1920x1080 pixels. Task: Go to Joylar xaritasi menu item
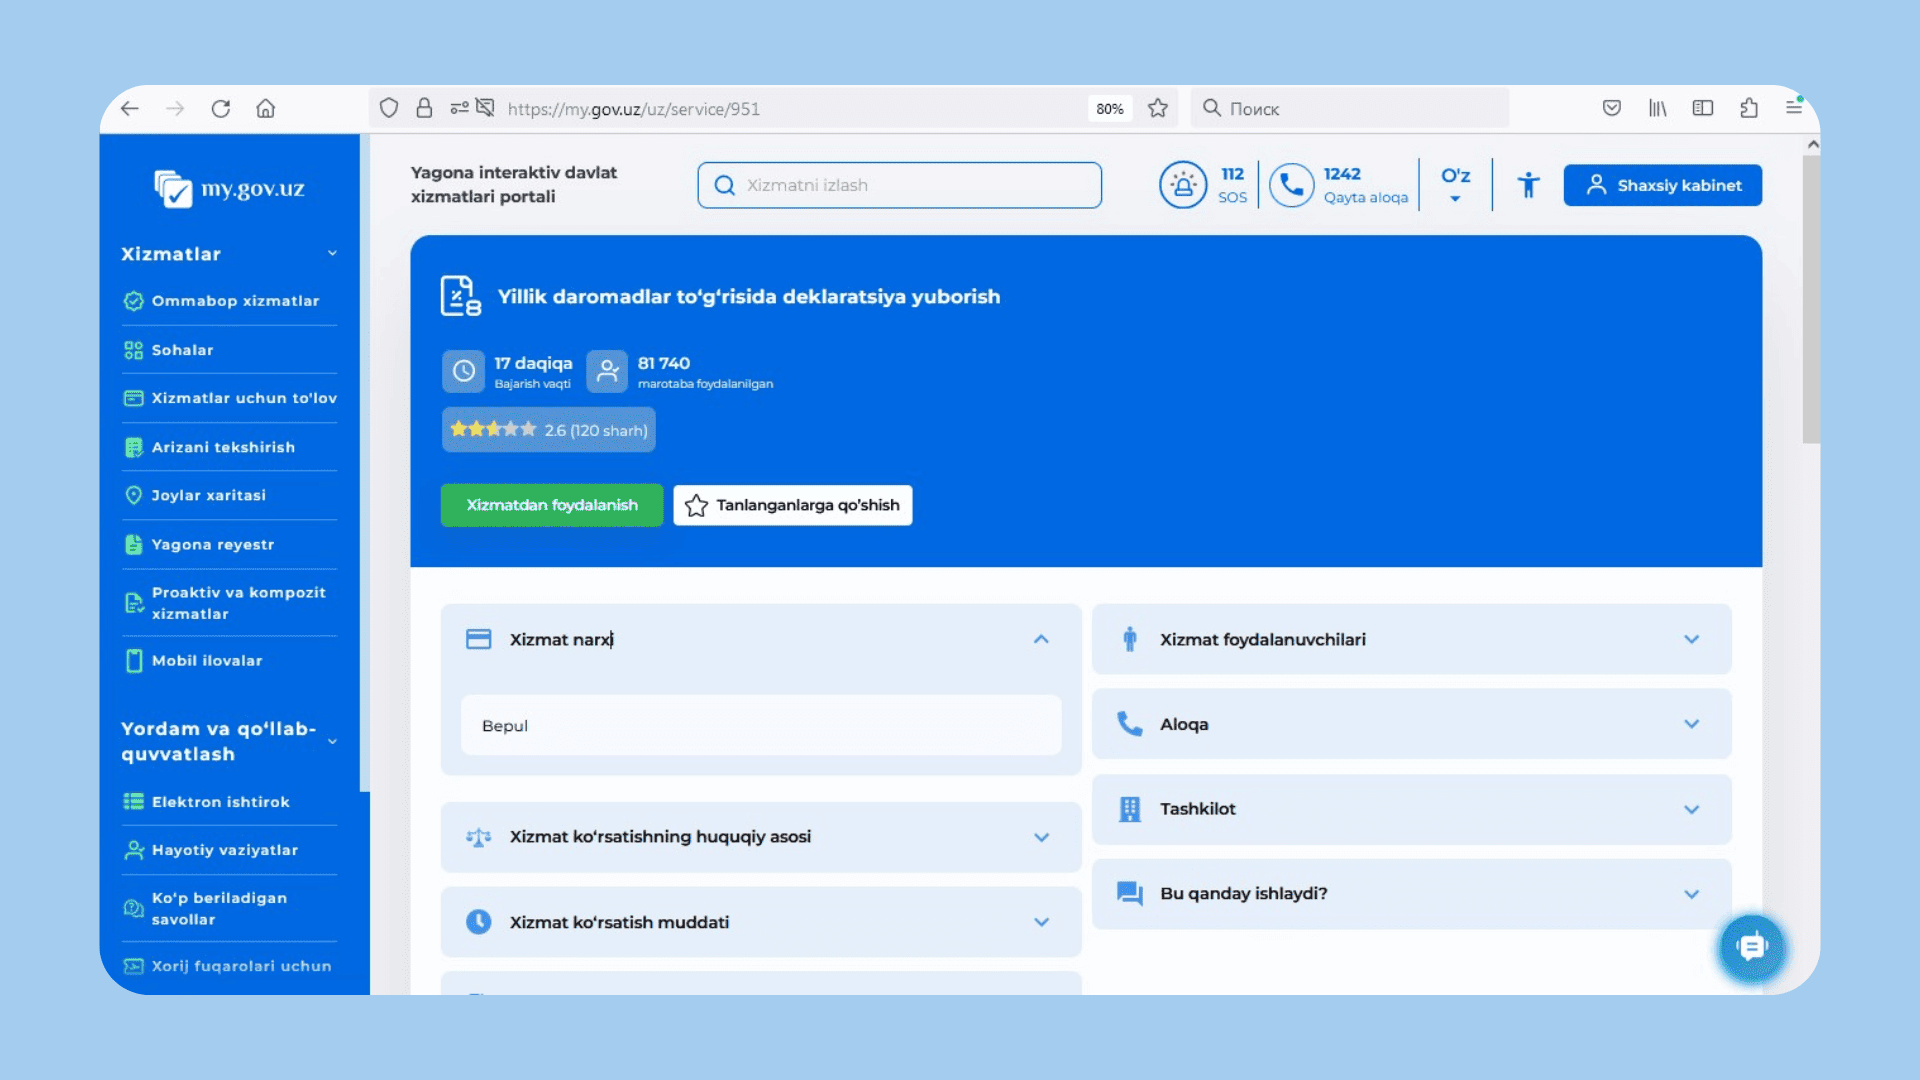point(208,495)
